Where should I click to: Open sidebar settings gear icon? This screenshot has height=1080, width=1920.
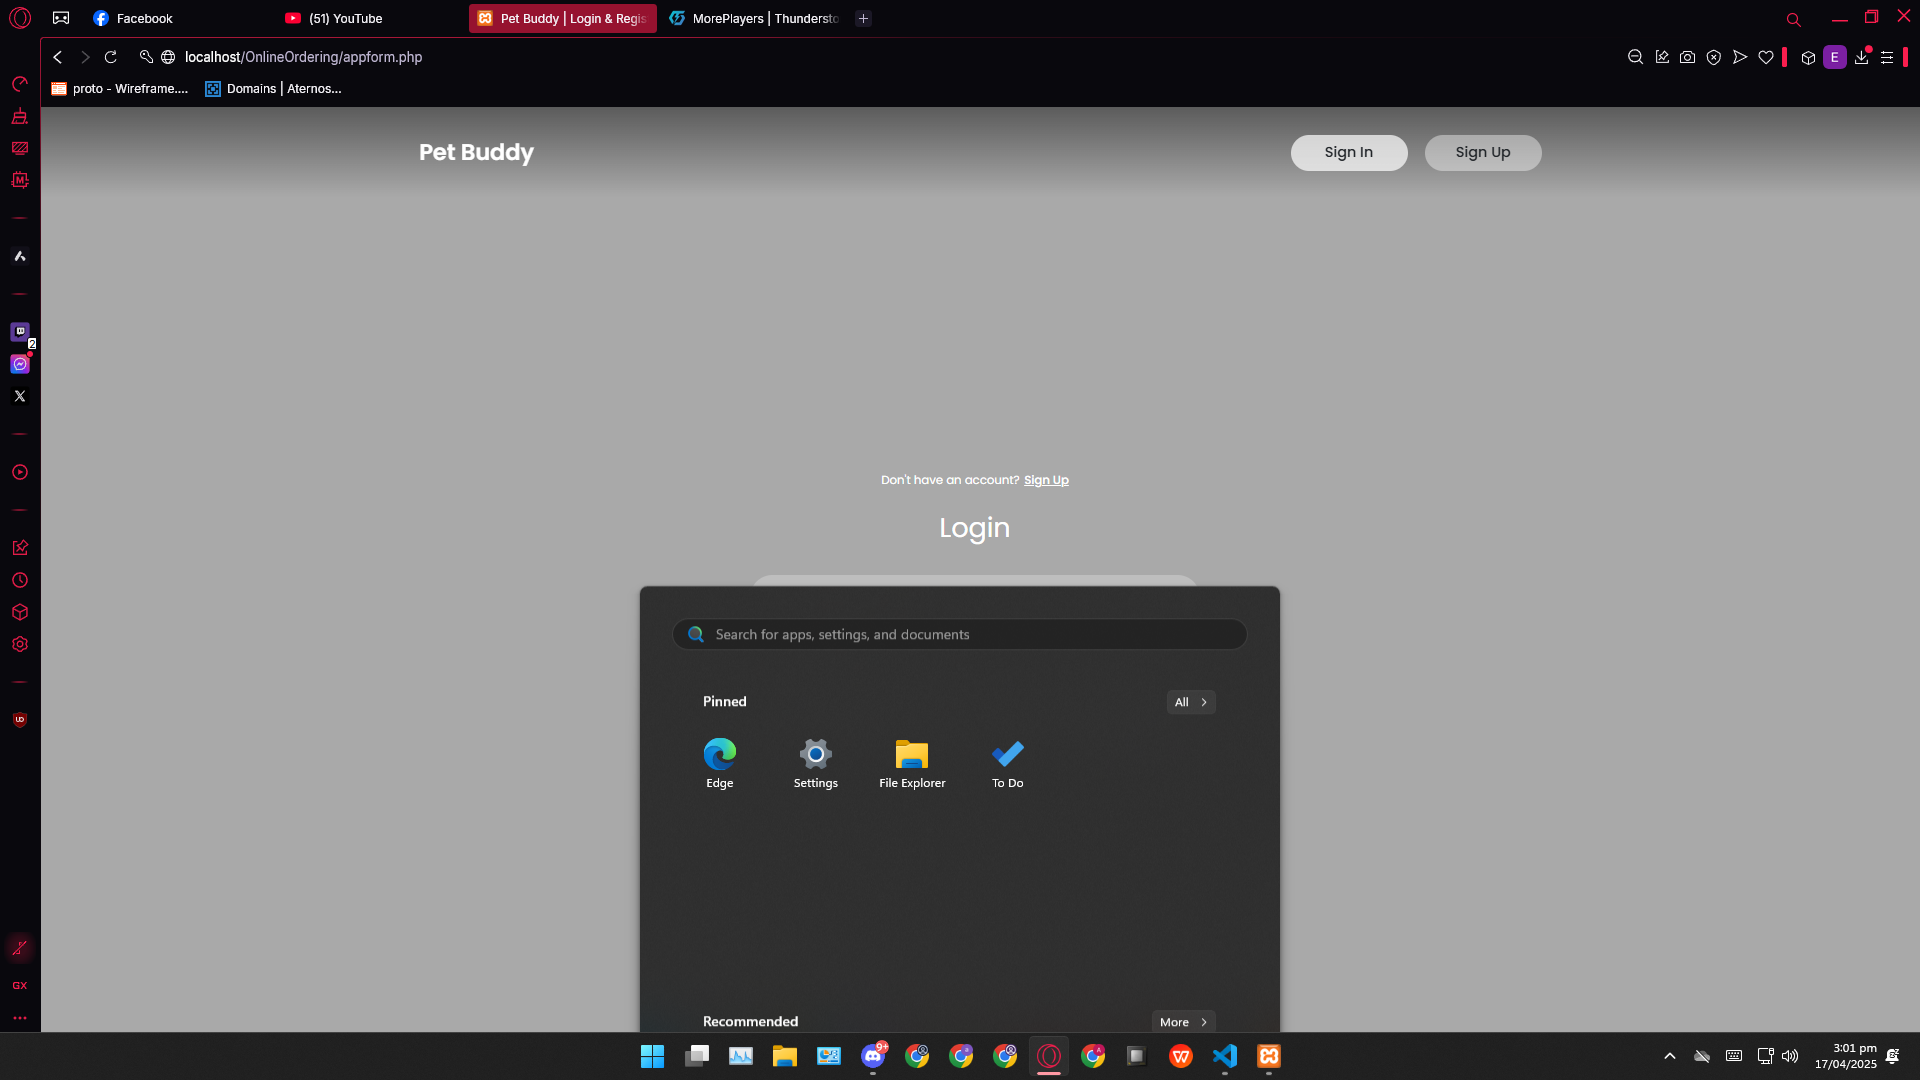(19, 644)
